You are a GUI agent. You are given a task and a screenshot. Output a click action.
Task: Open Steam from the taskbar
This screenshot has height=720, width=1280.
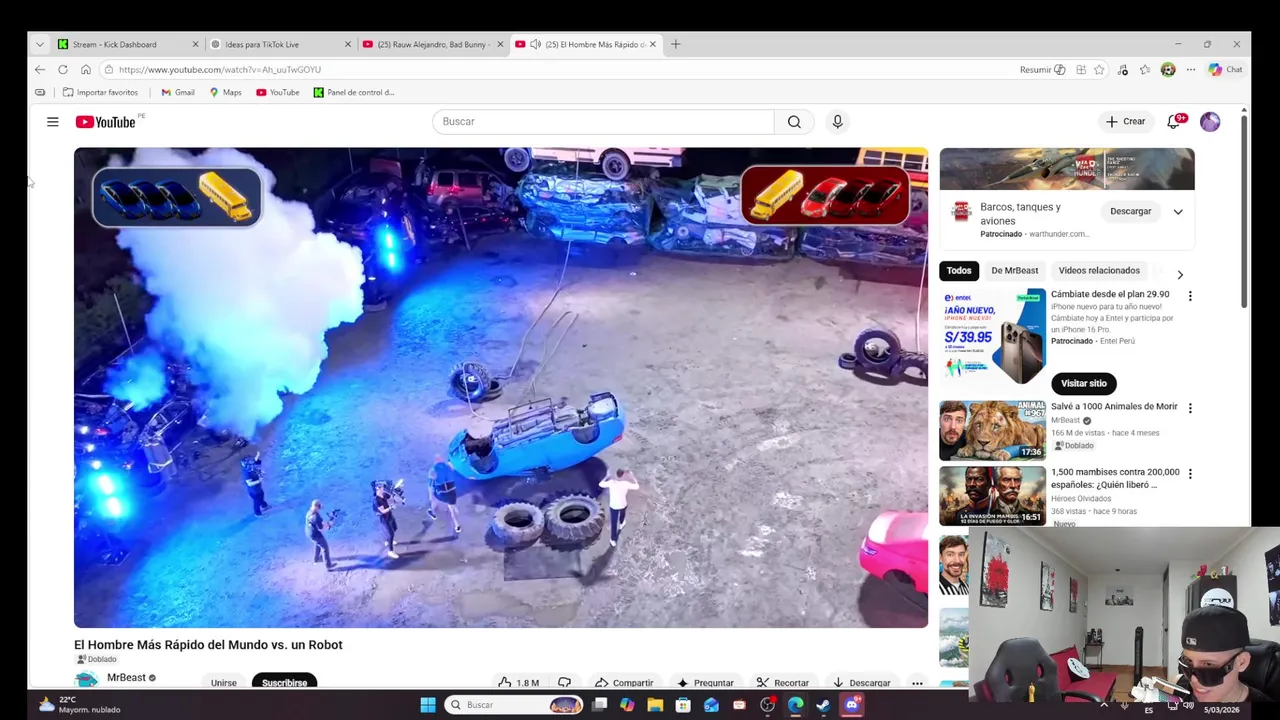(823, 705)
